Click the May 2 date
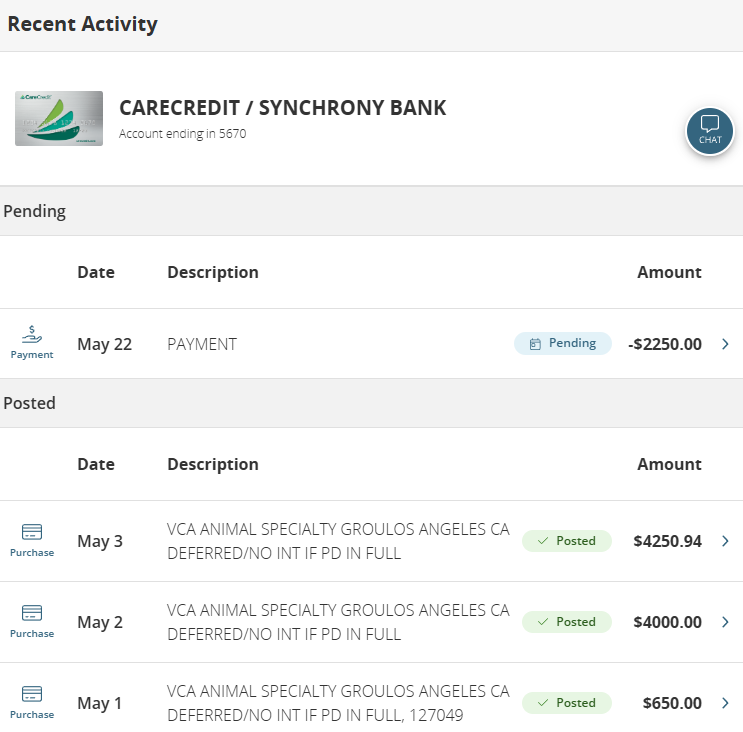743x732 pixels. click(x=100, y=622)
